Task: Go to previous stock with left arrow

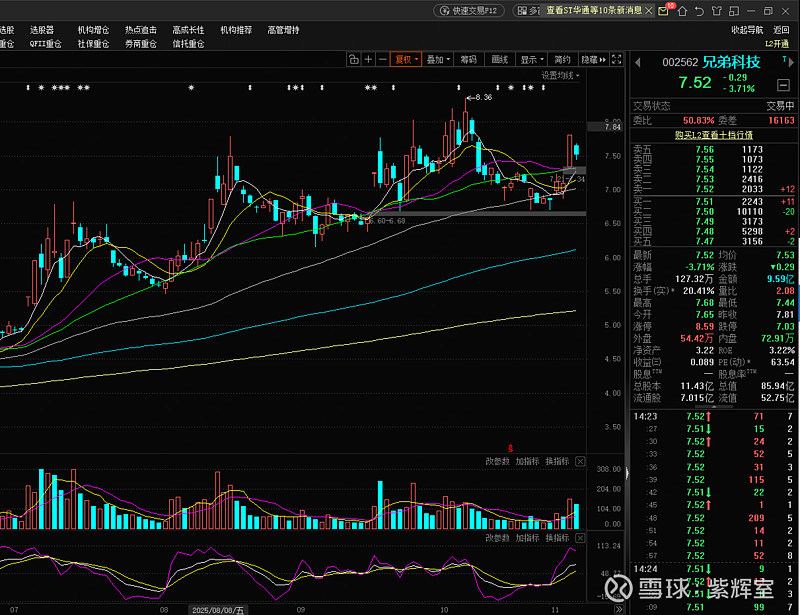Action: click(x=638, y=63)
